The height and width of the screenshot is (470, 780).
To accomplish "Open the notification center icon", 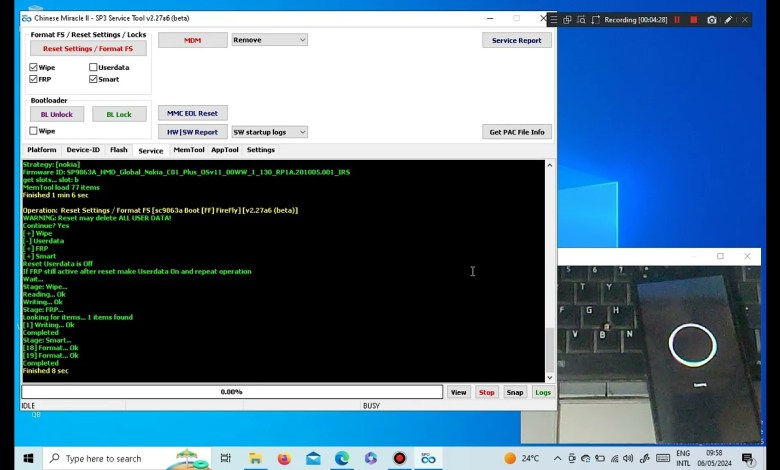I will click(748, 459).
